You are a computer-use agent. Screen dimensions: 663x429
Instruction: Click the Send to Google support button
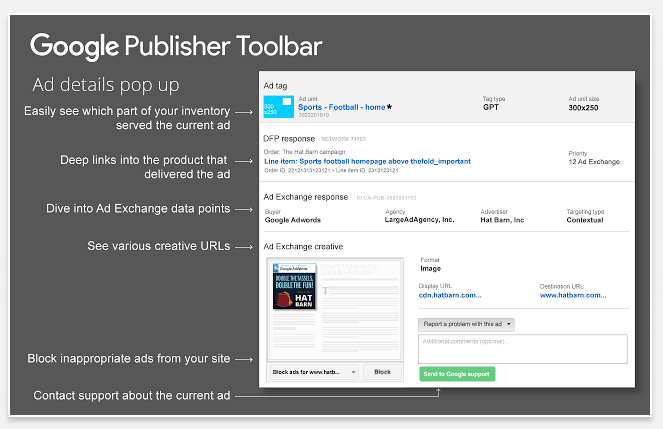pyautogui.click(x=457, y=374)
